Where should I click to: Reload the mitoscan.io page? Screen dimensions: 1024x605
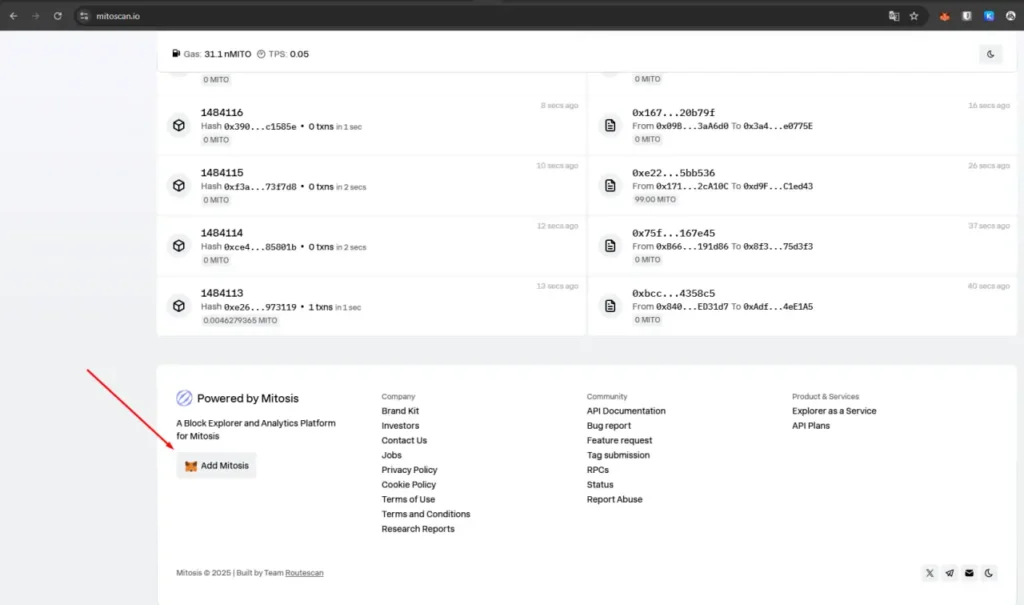[x=57, y=16]
